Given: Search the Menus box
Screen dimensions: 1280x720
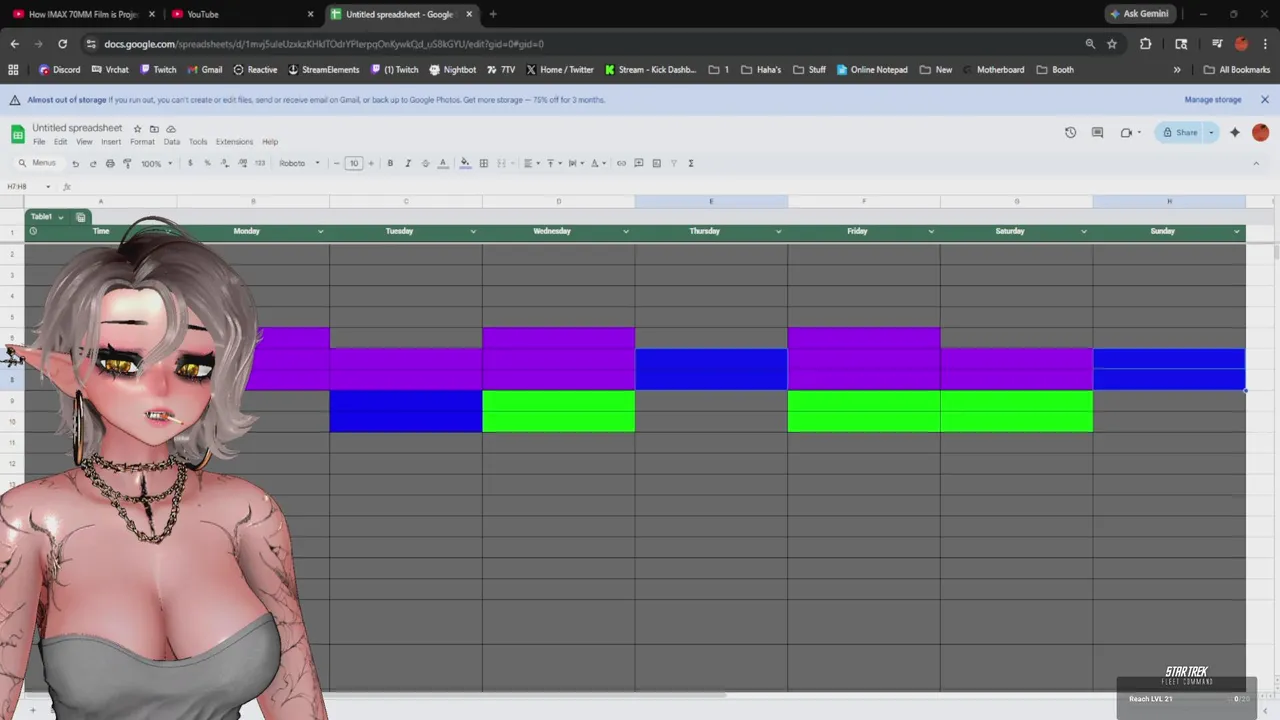Looking at the screenshot, I should [x=38, y=163].
